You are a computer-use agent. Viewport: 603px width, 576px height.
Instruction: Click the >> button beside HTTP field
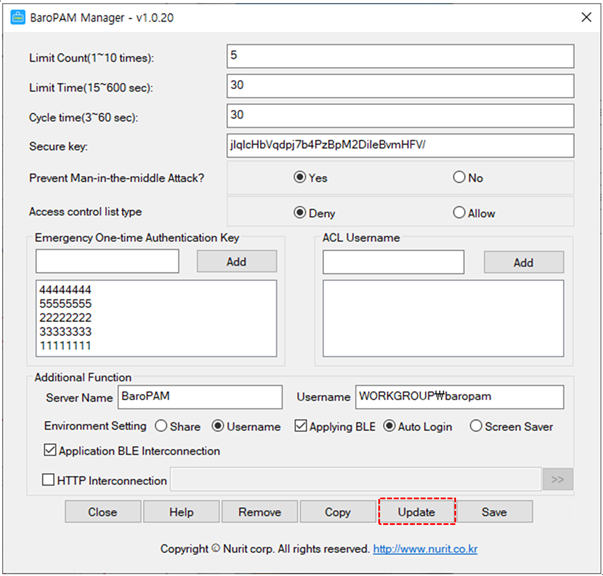click(558, 479)
